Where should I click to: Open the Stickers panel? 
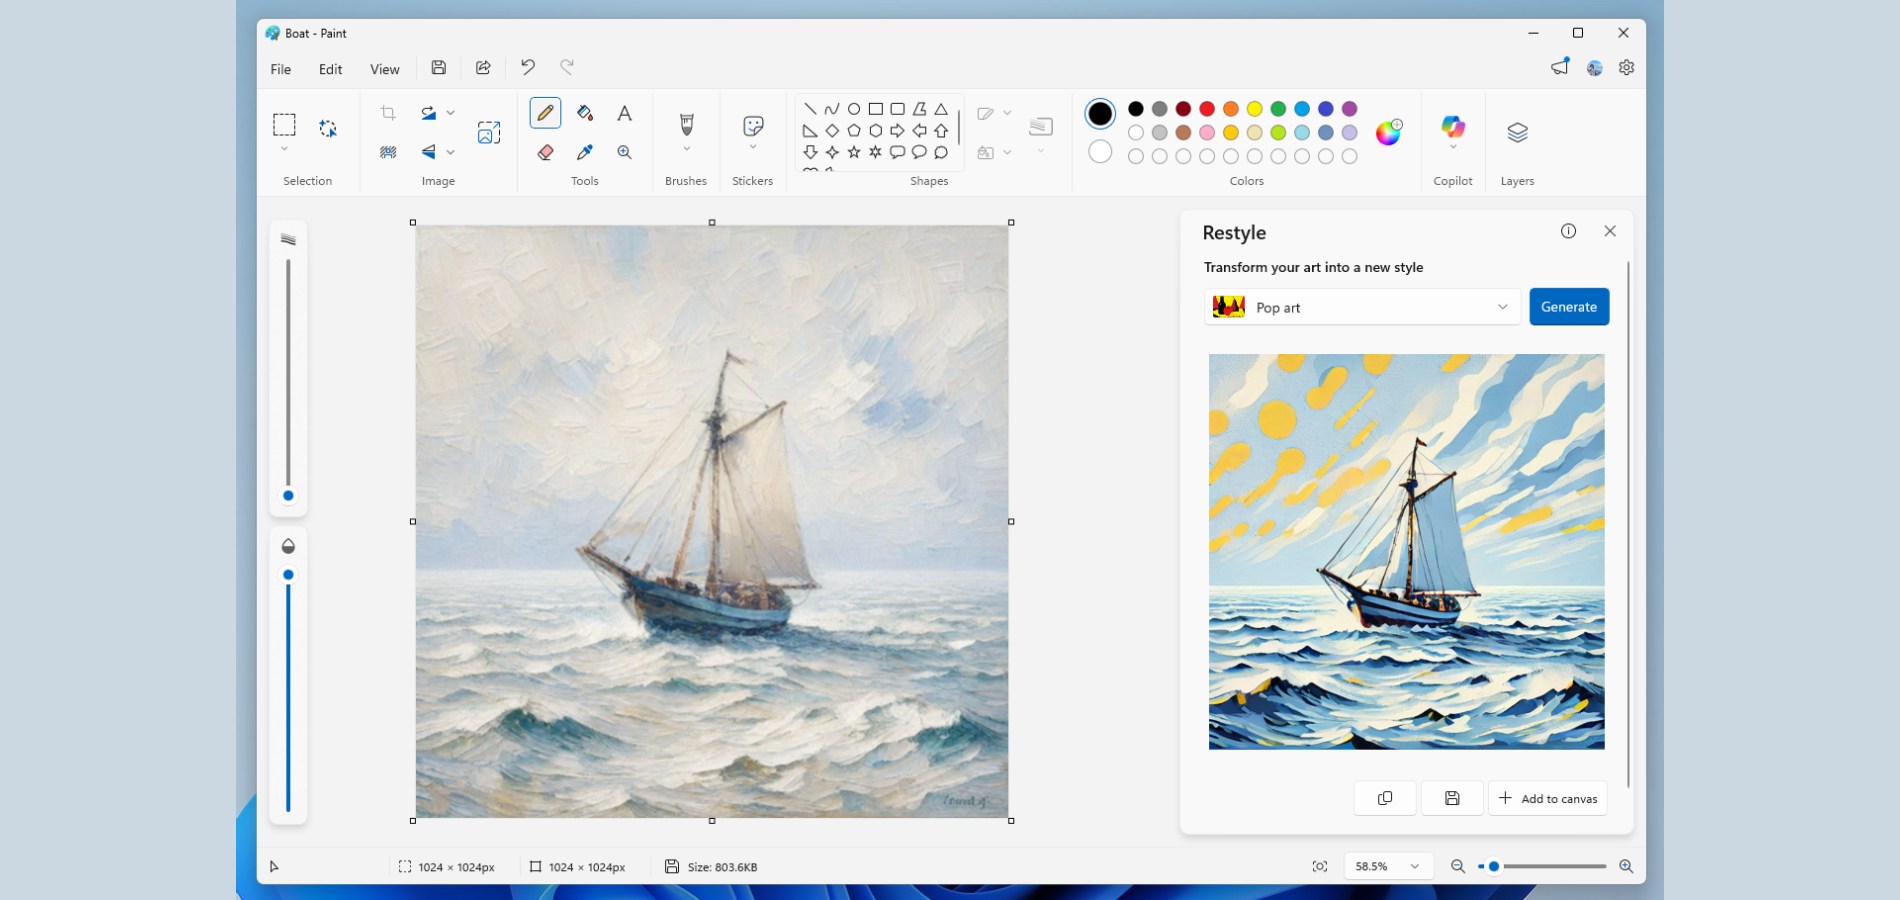click(752, 128)
